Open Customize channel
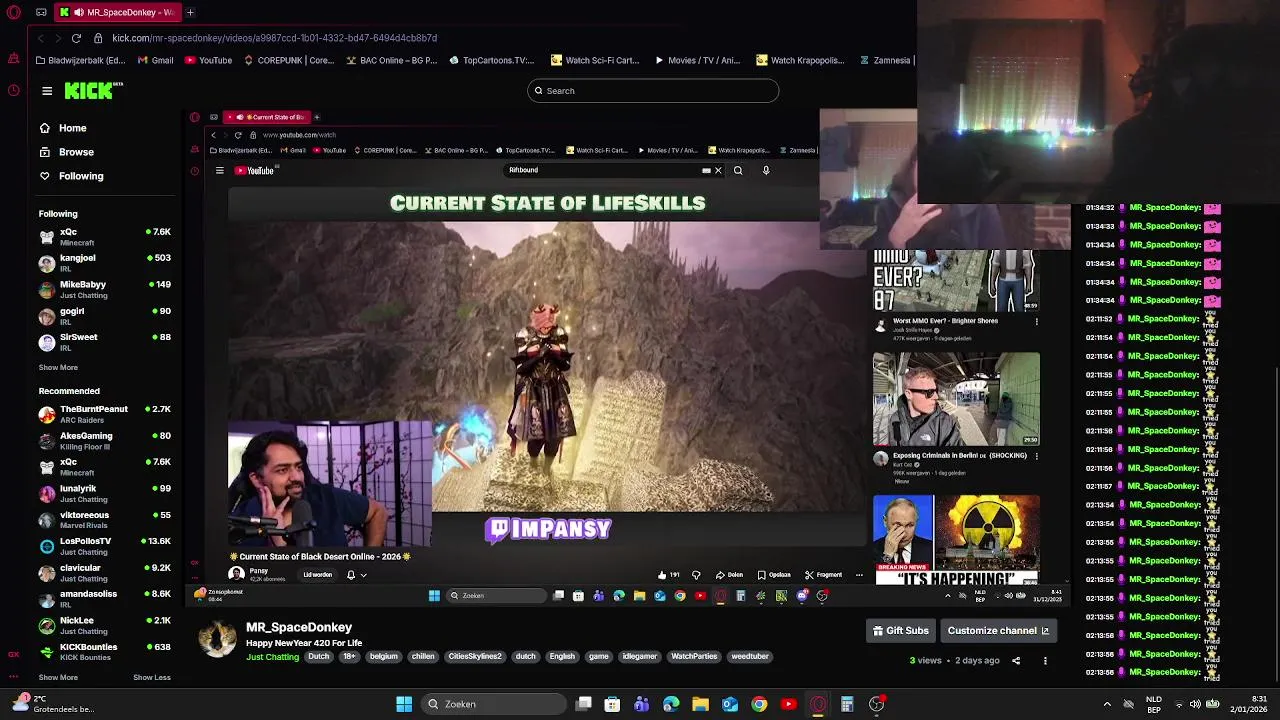The width and height of the screenshot is (1280, 720). [x=998, y=631]
